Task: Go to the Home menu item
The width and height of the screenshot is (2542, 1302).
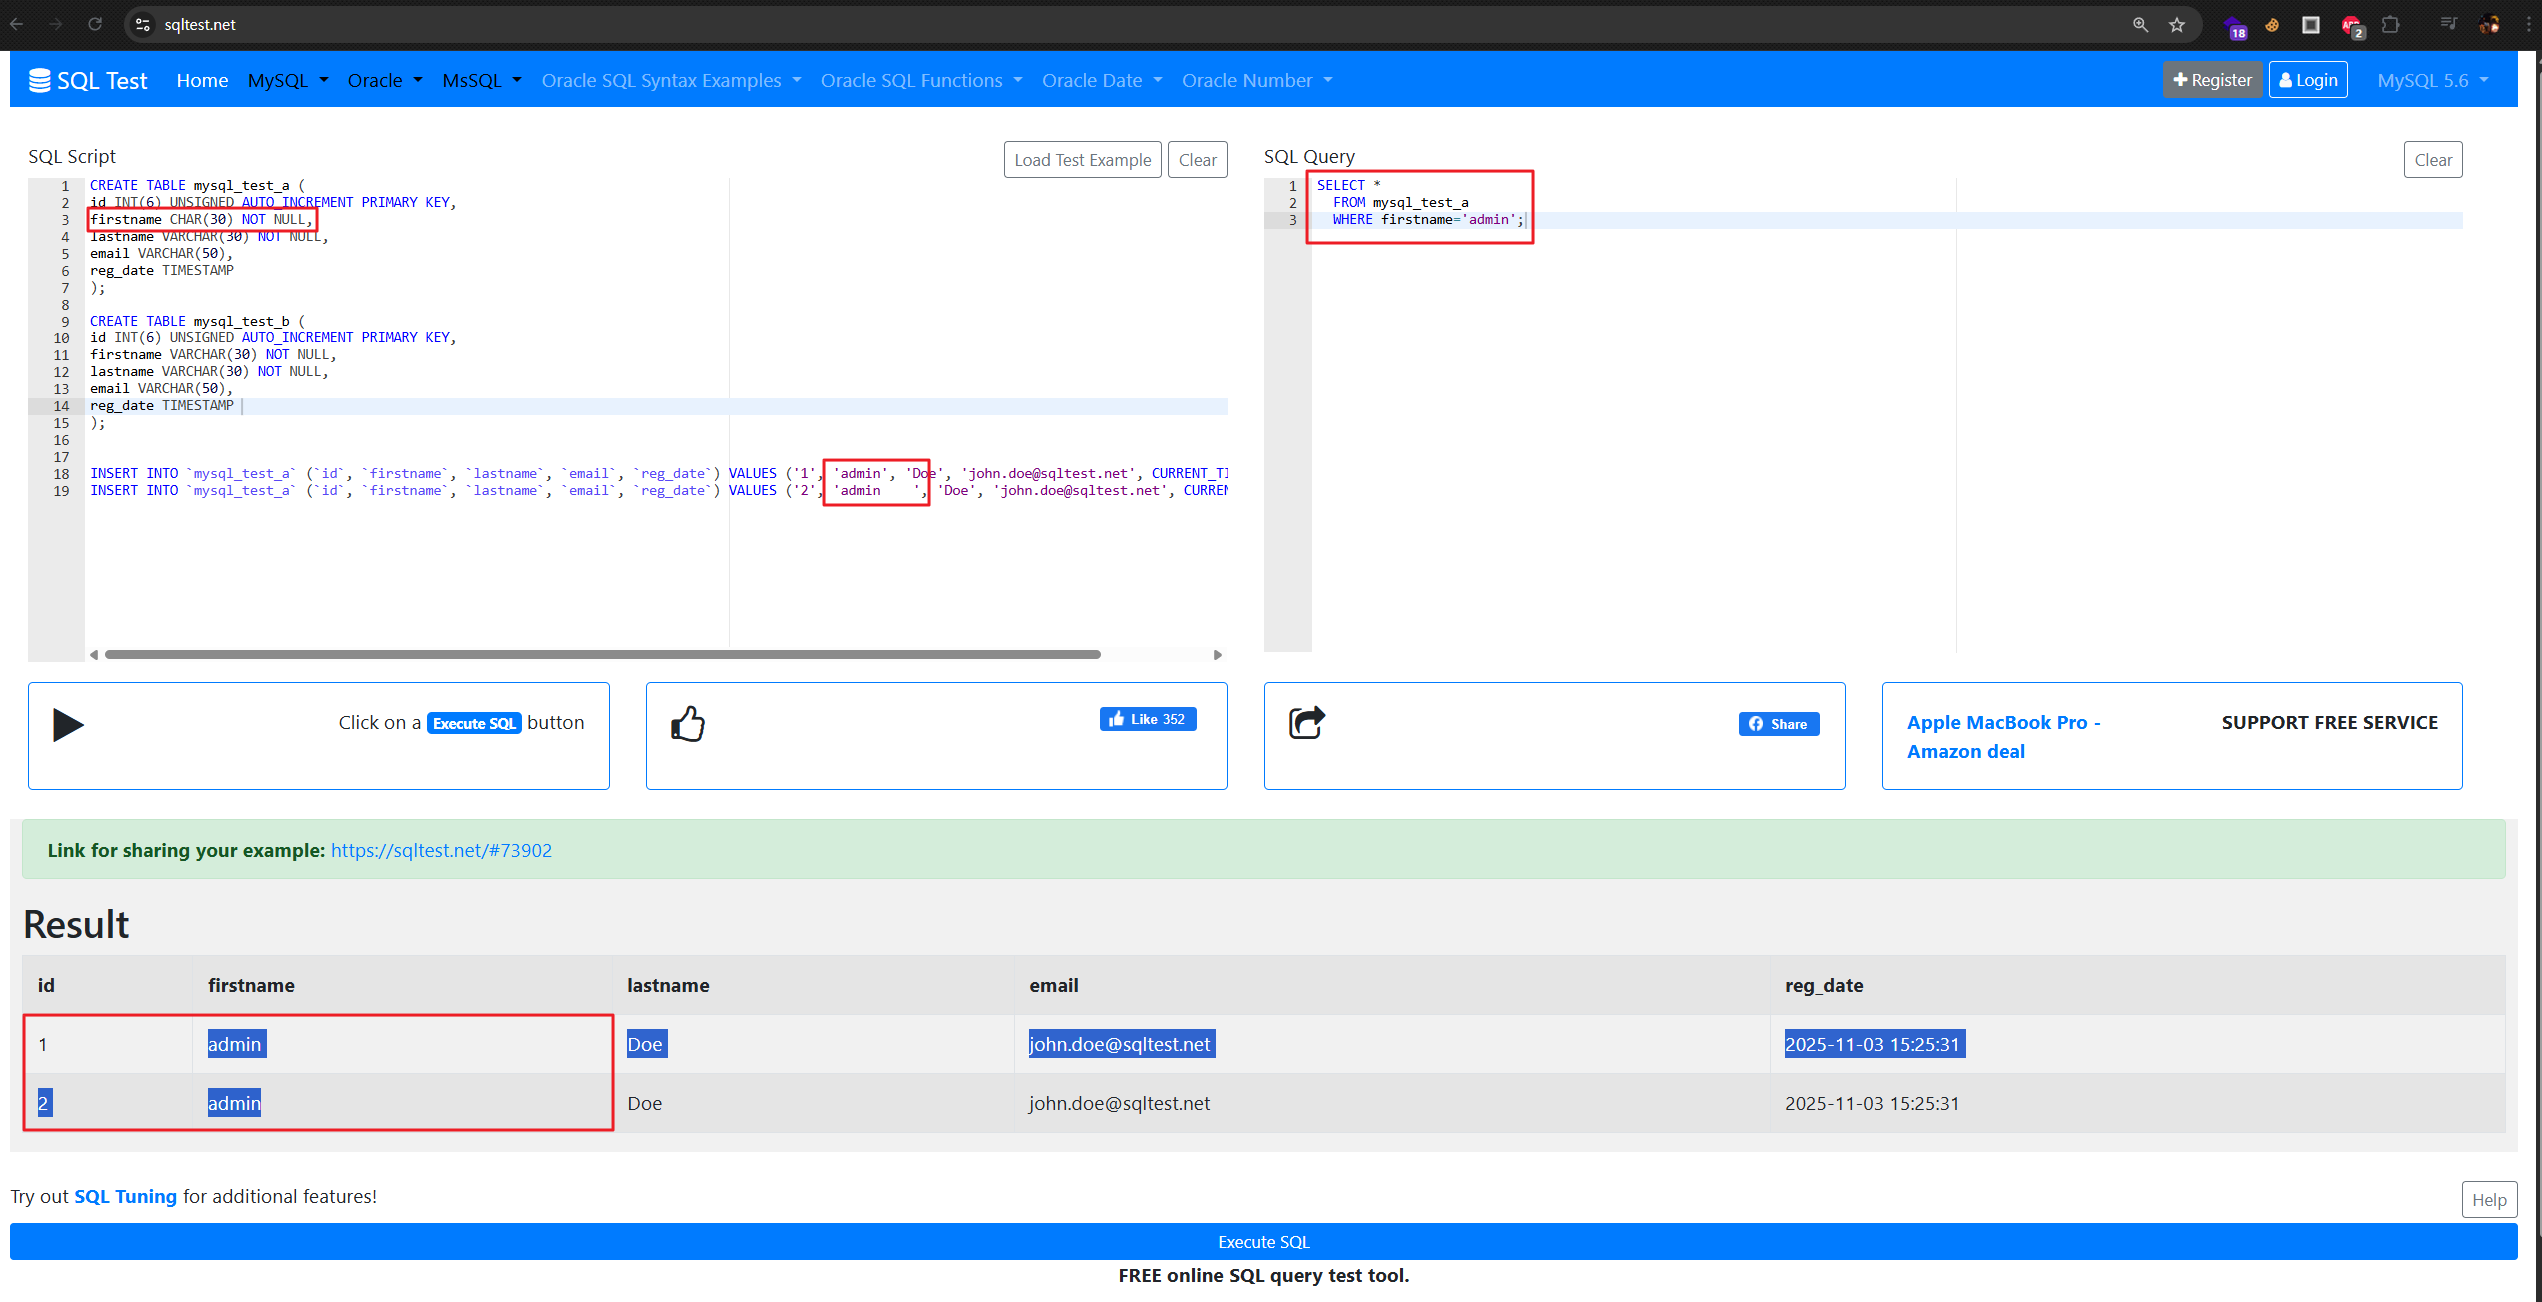Action: (202, 80)
